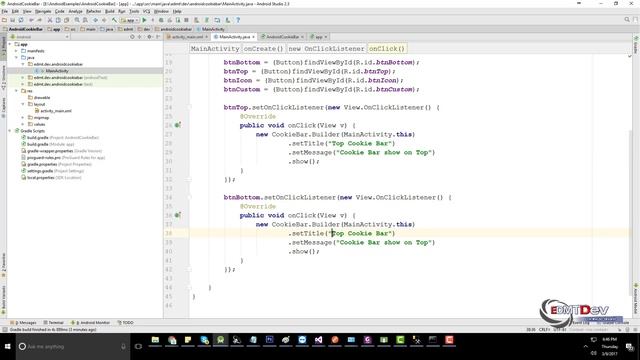Select the settings.gradle file
The image size is (640, 360).
(53, 171)
